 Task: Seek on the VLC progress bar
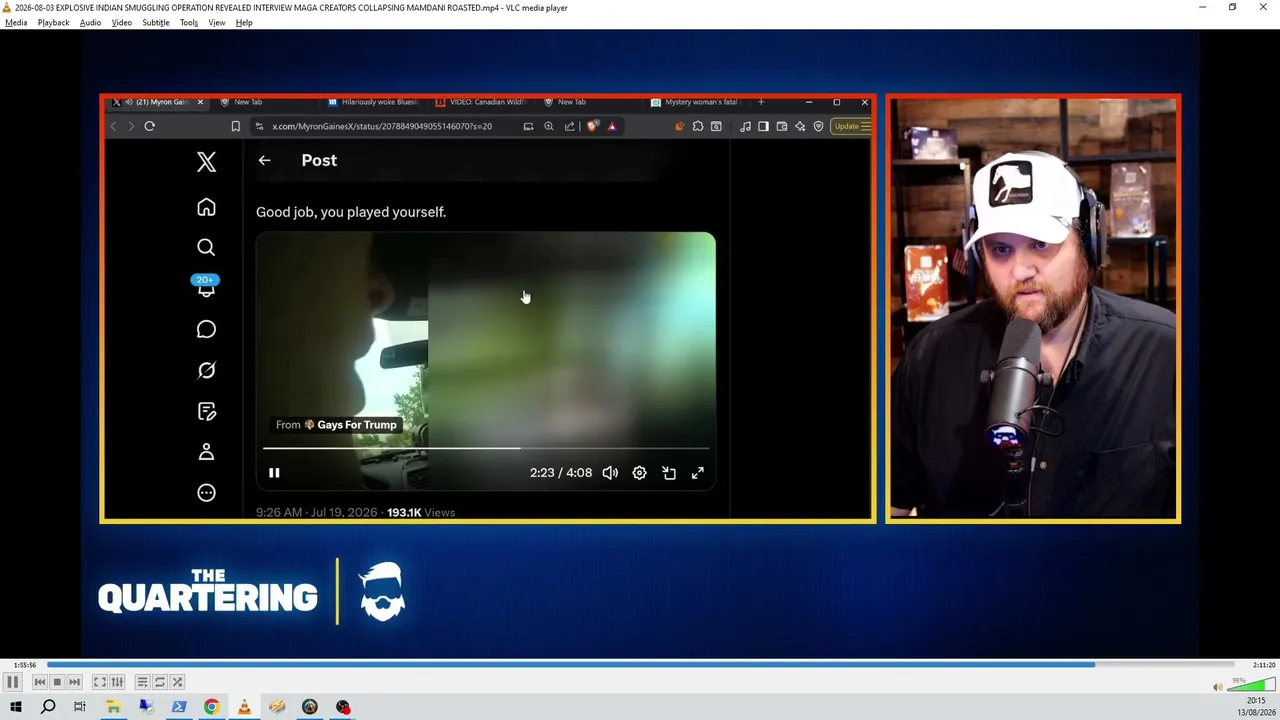point(640,664)
